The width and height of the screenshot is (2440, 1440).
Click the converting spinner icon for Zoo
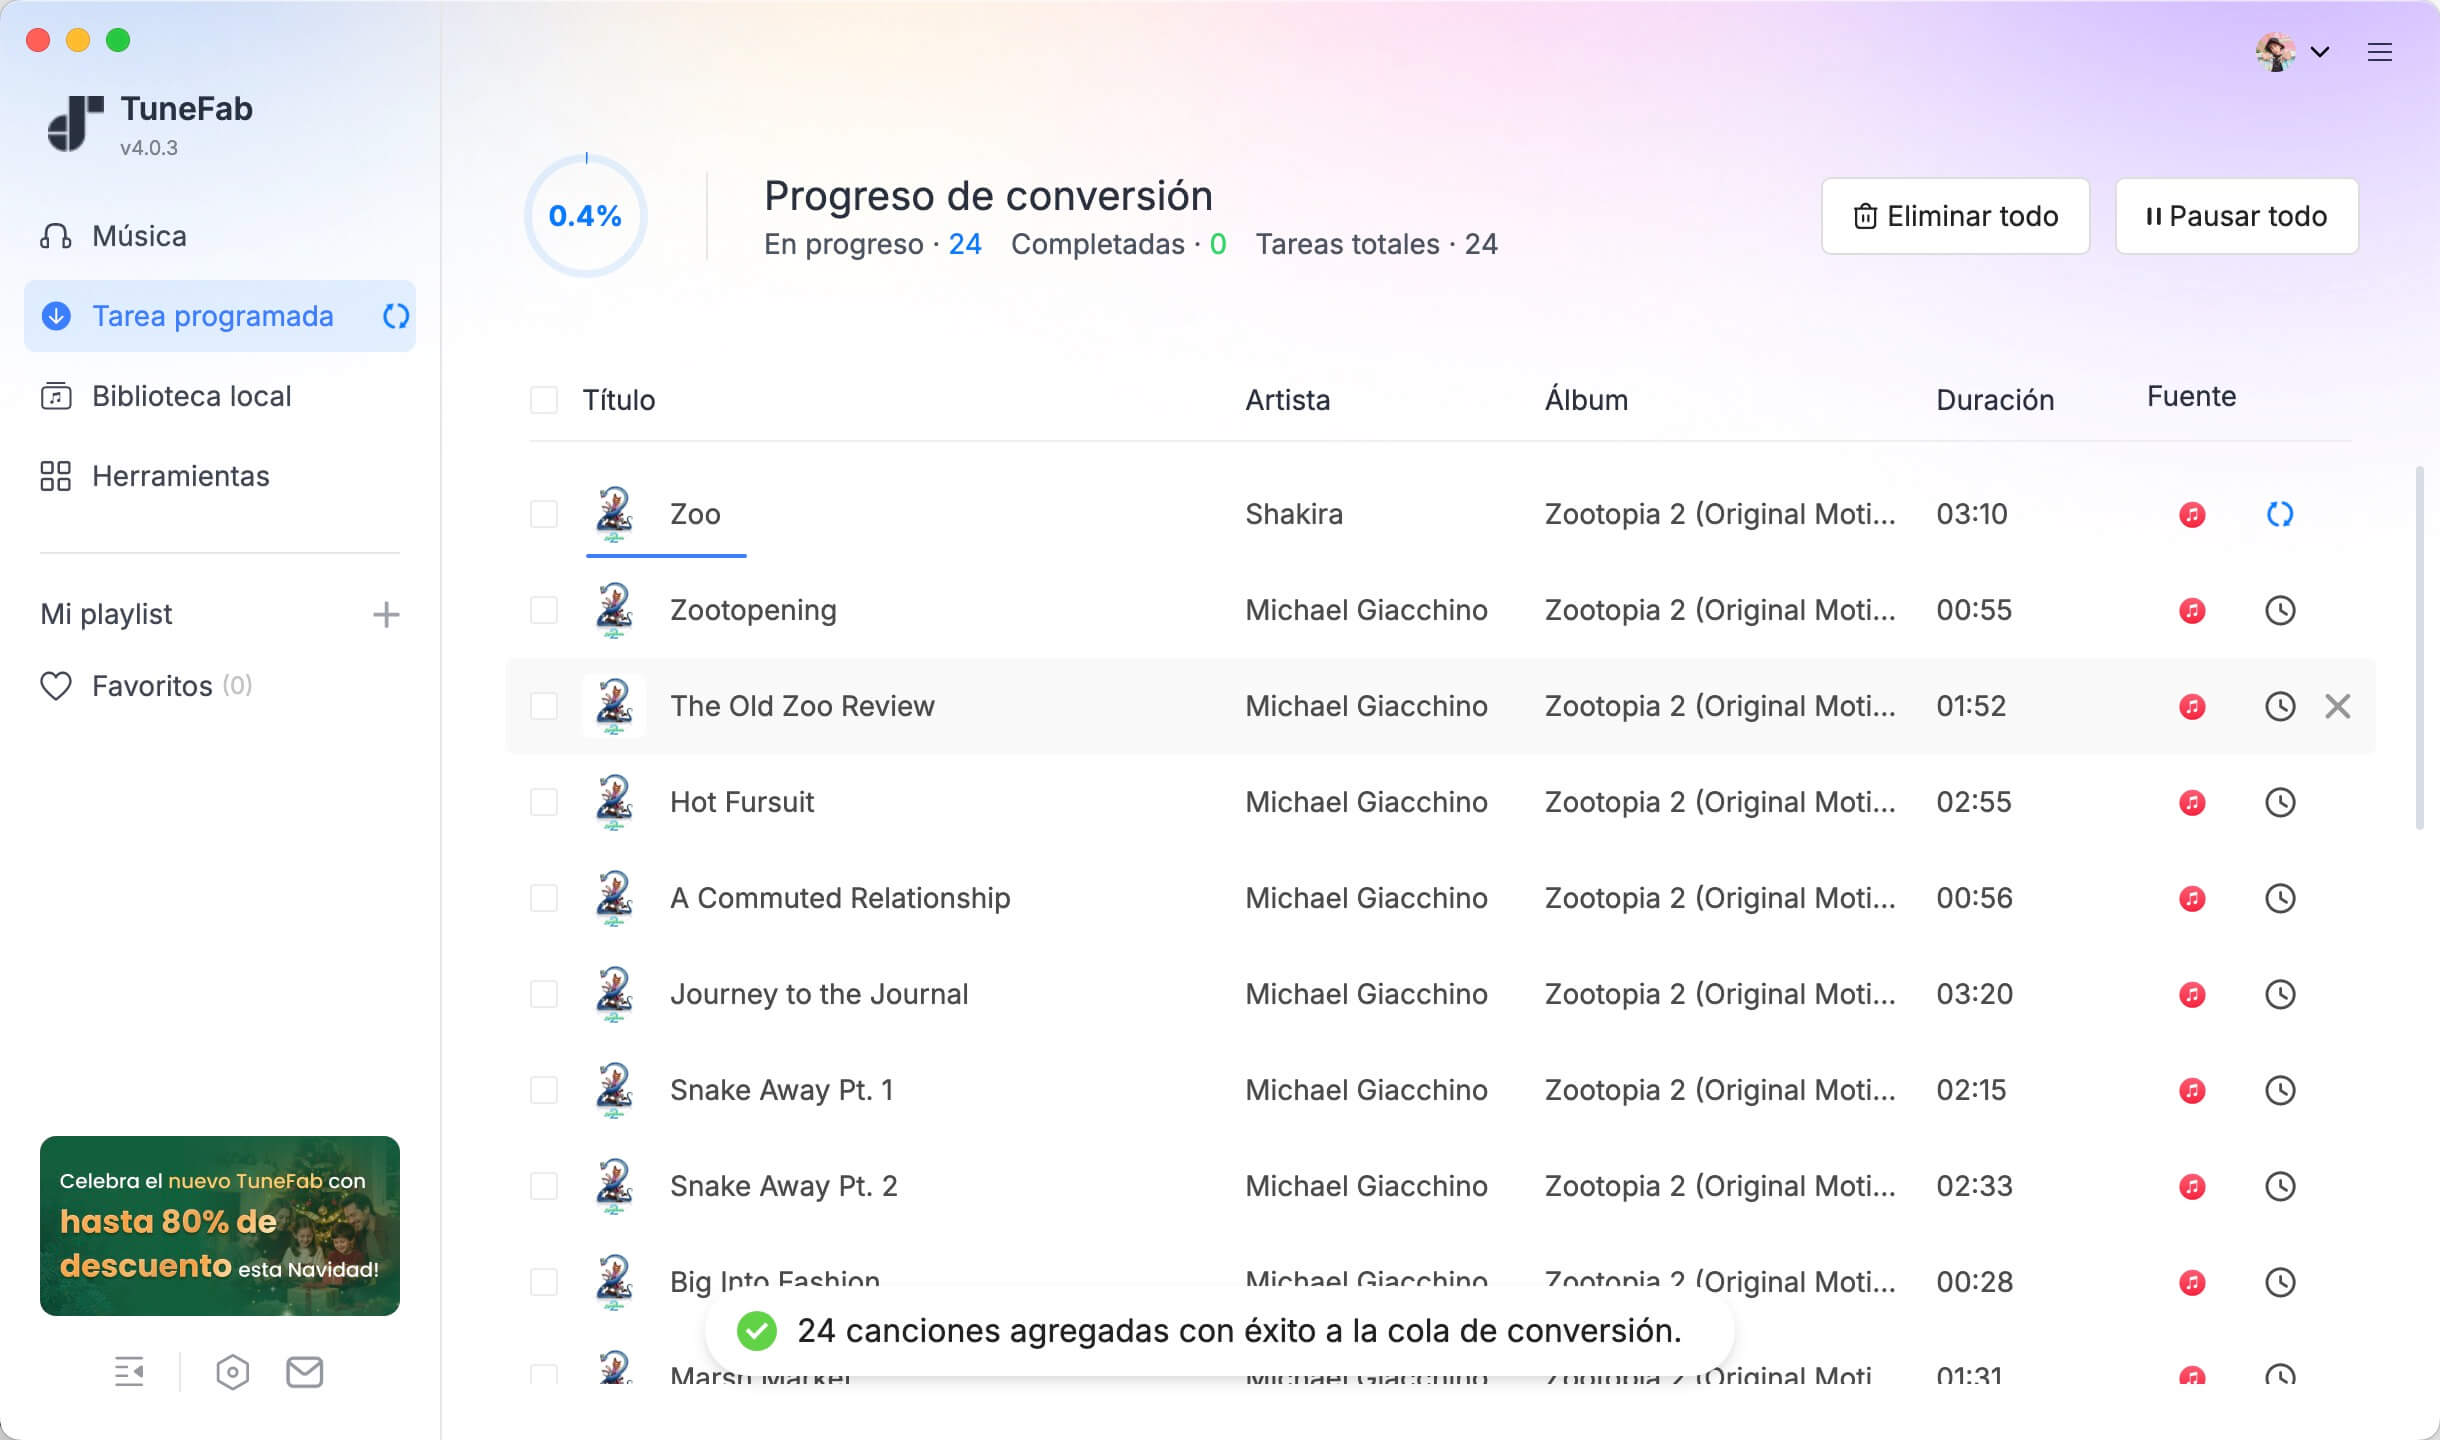click(x=2279, y=514)
